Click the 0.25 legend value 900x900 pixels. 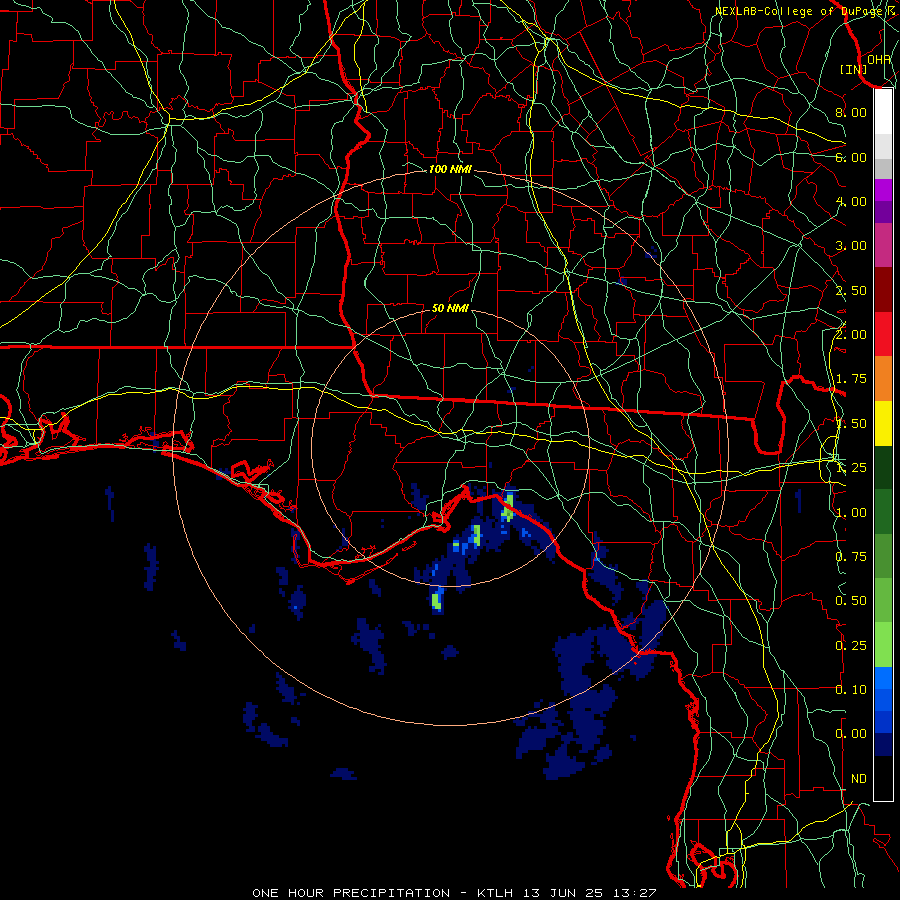[x=851, y=646]
